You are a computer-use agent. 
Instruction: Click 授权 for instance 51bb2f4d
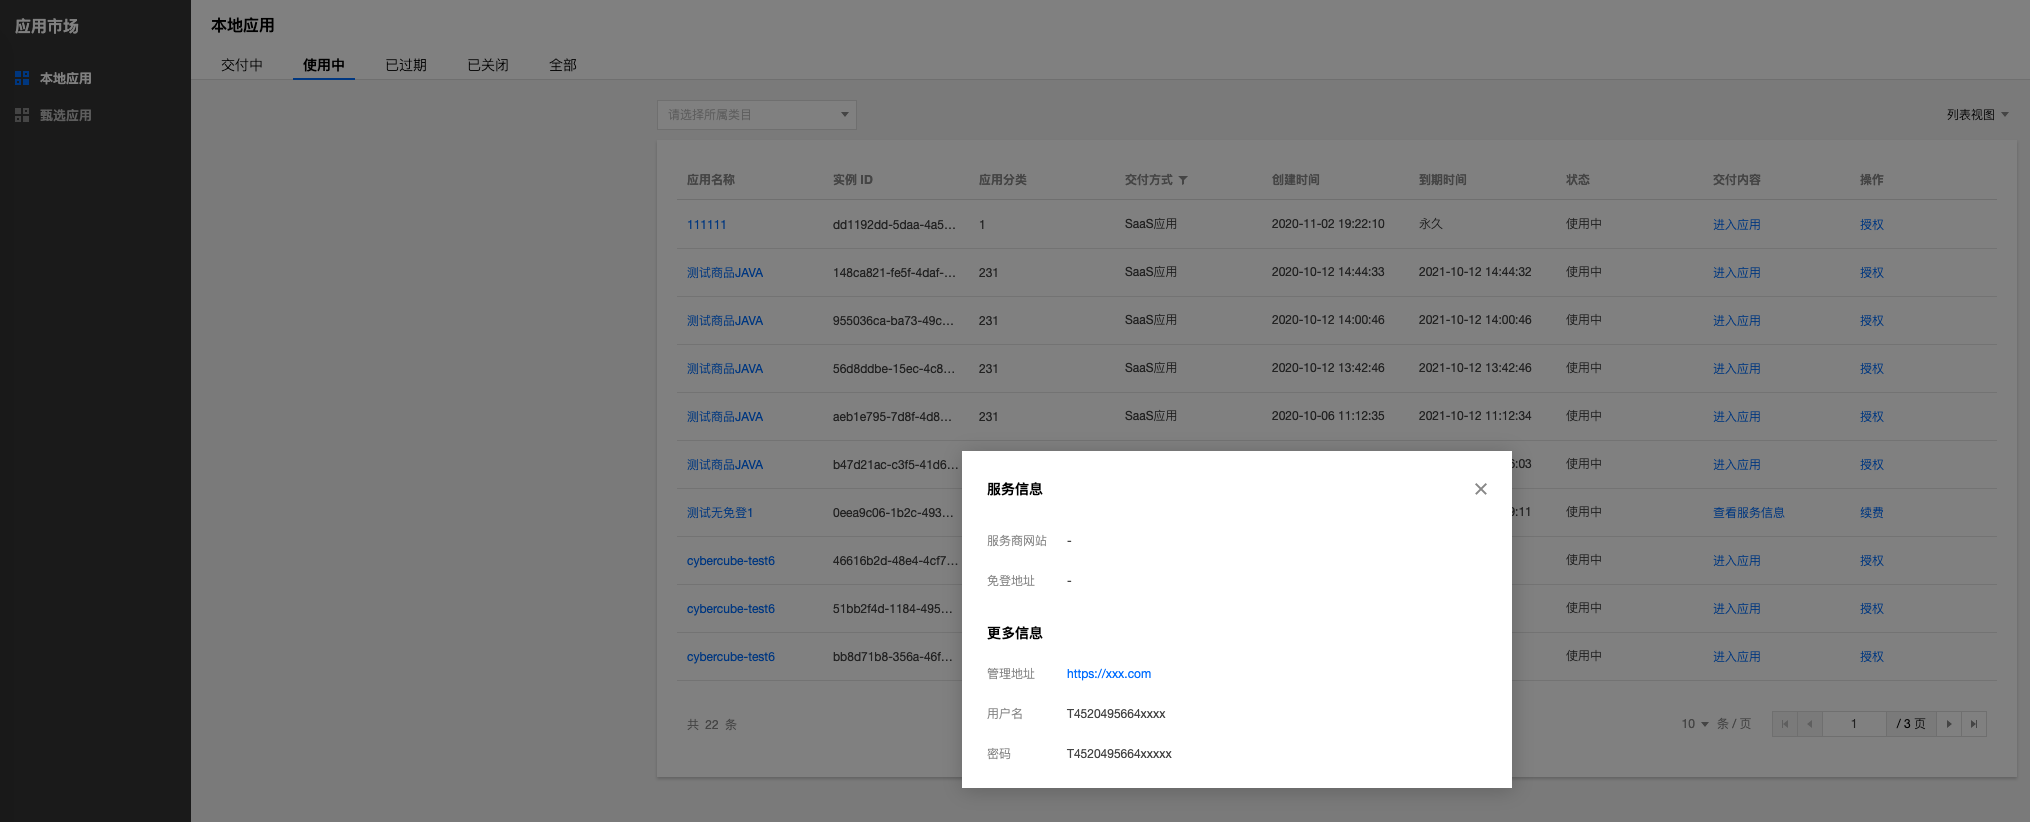tap(1872, 609)
